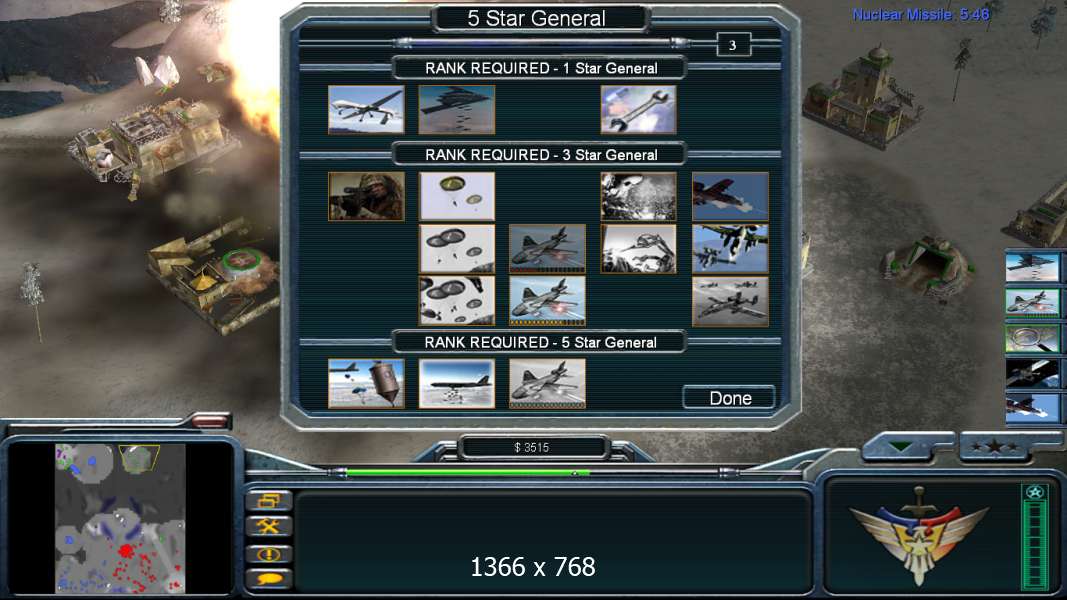The image size is (1067, 600).
Task: Select the Spy Drone general power
Action: [366, 109]
